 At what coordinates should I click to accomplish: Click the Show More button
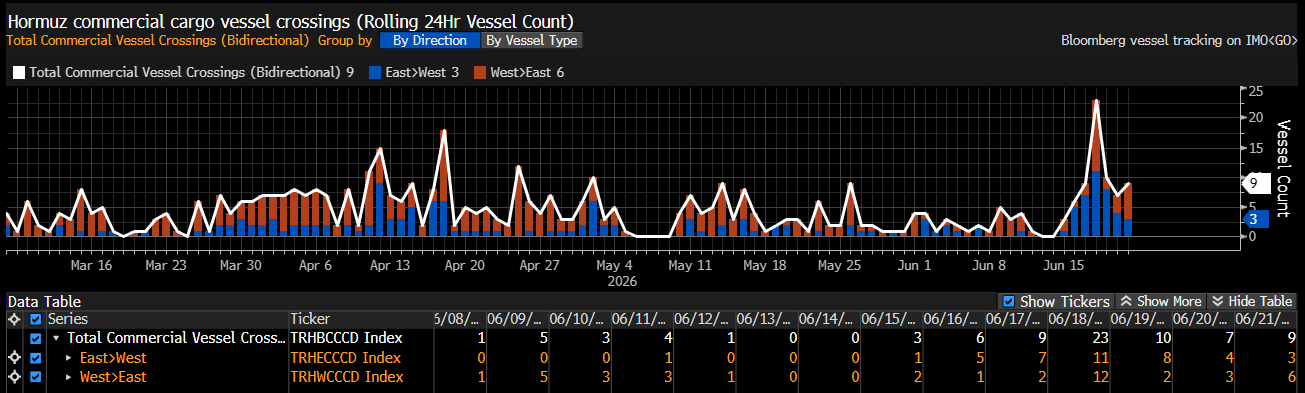[1160, 301]
